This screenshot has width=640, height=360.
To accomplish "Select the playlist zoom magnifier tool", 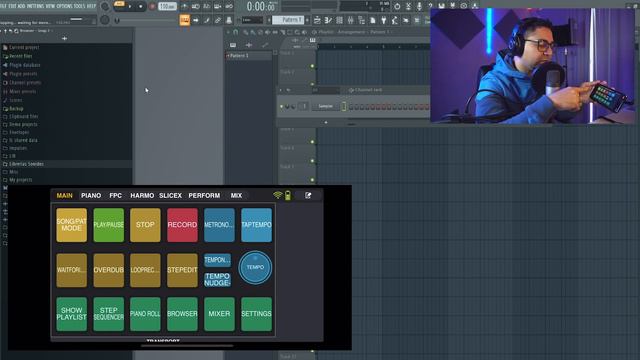I will (297, 32).
